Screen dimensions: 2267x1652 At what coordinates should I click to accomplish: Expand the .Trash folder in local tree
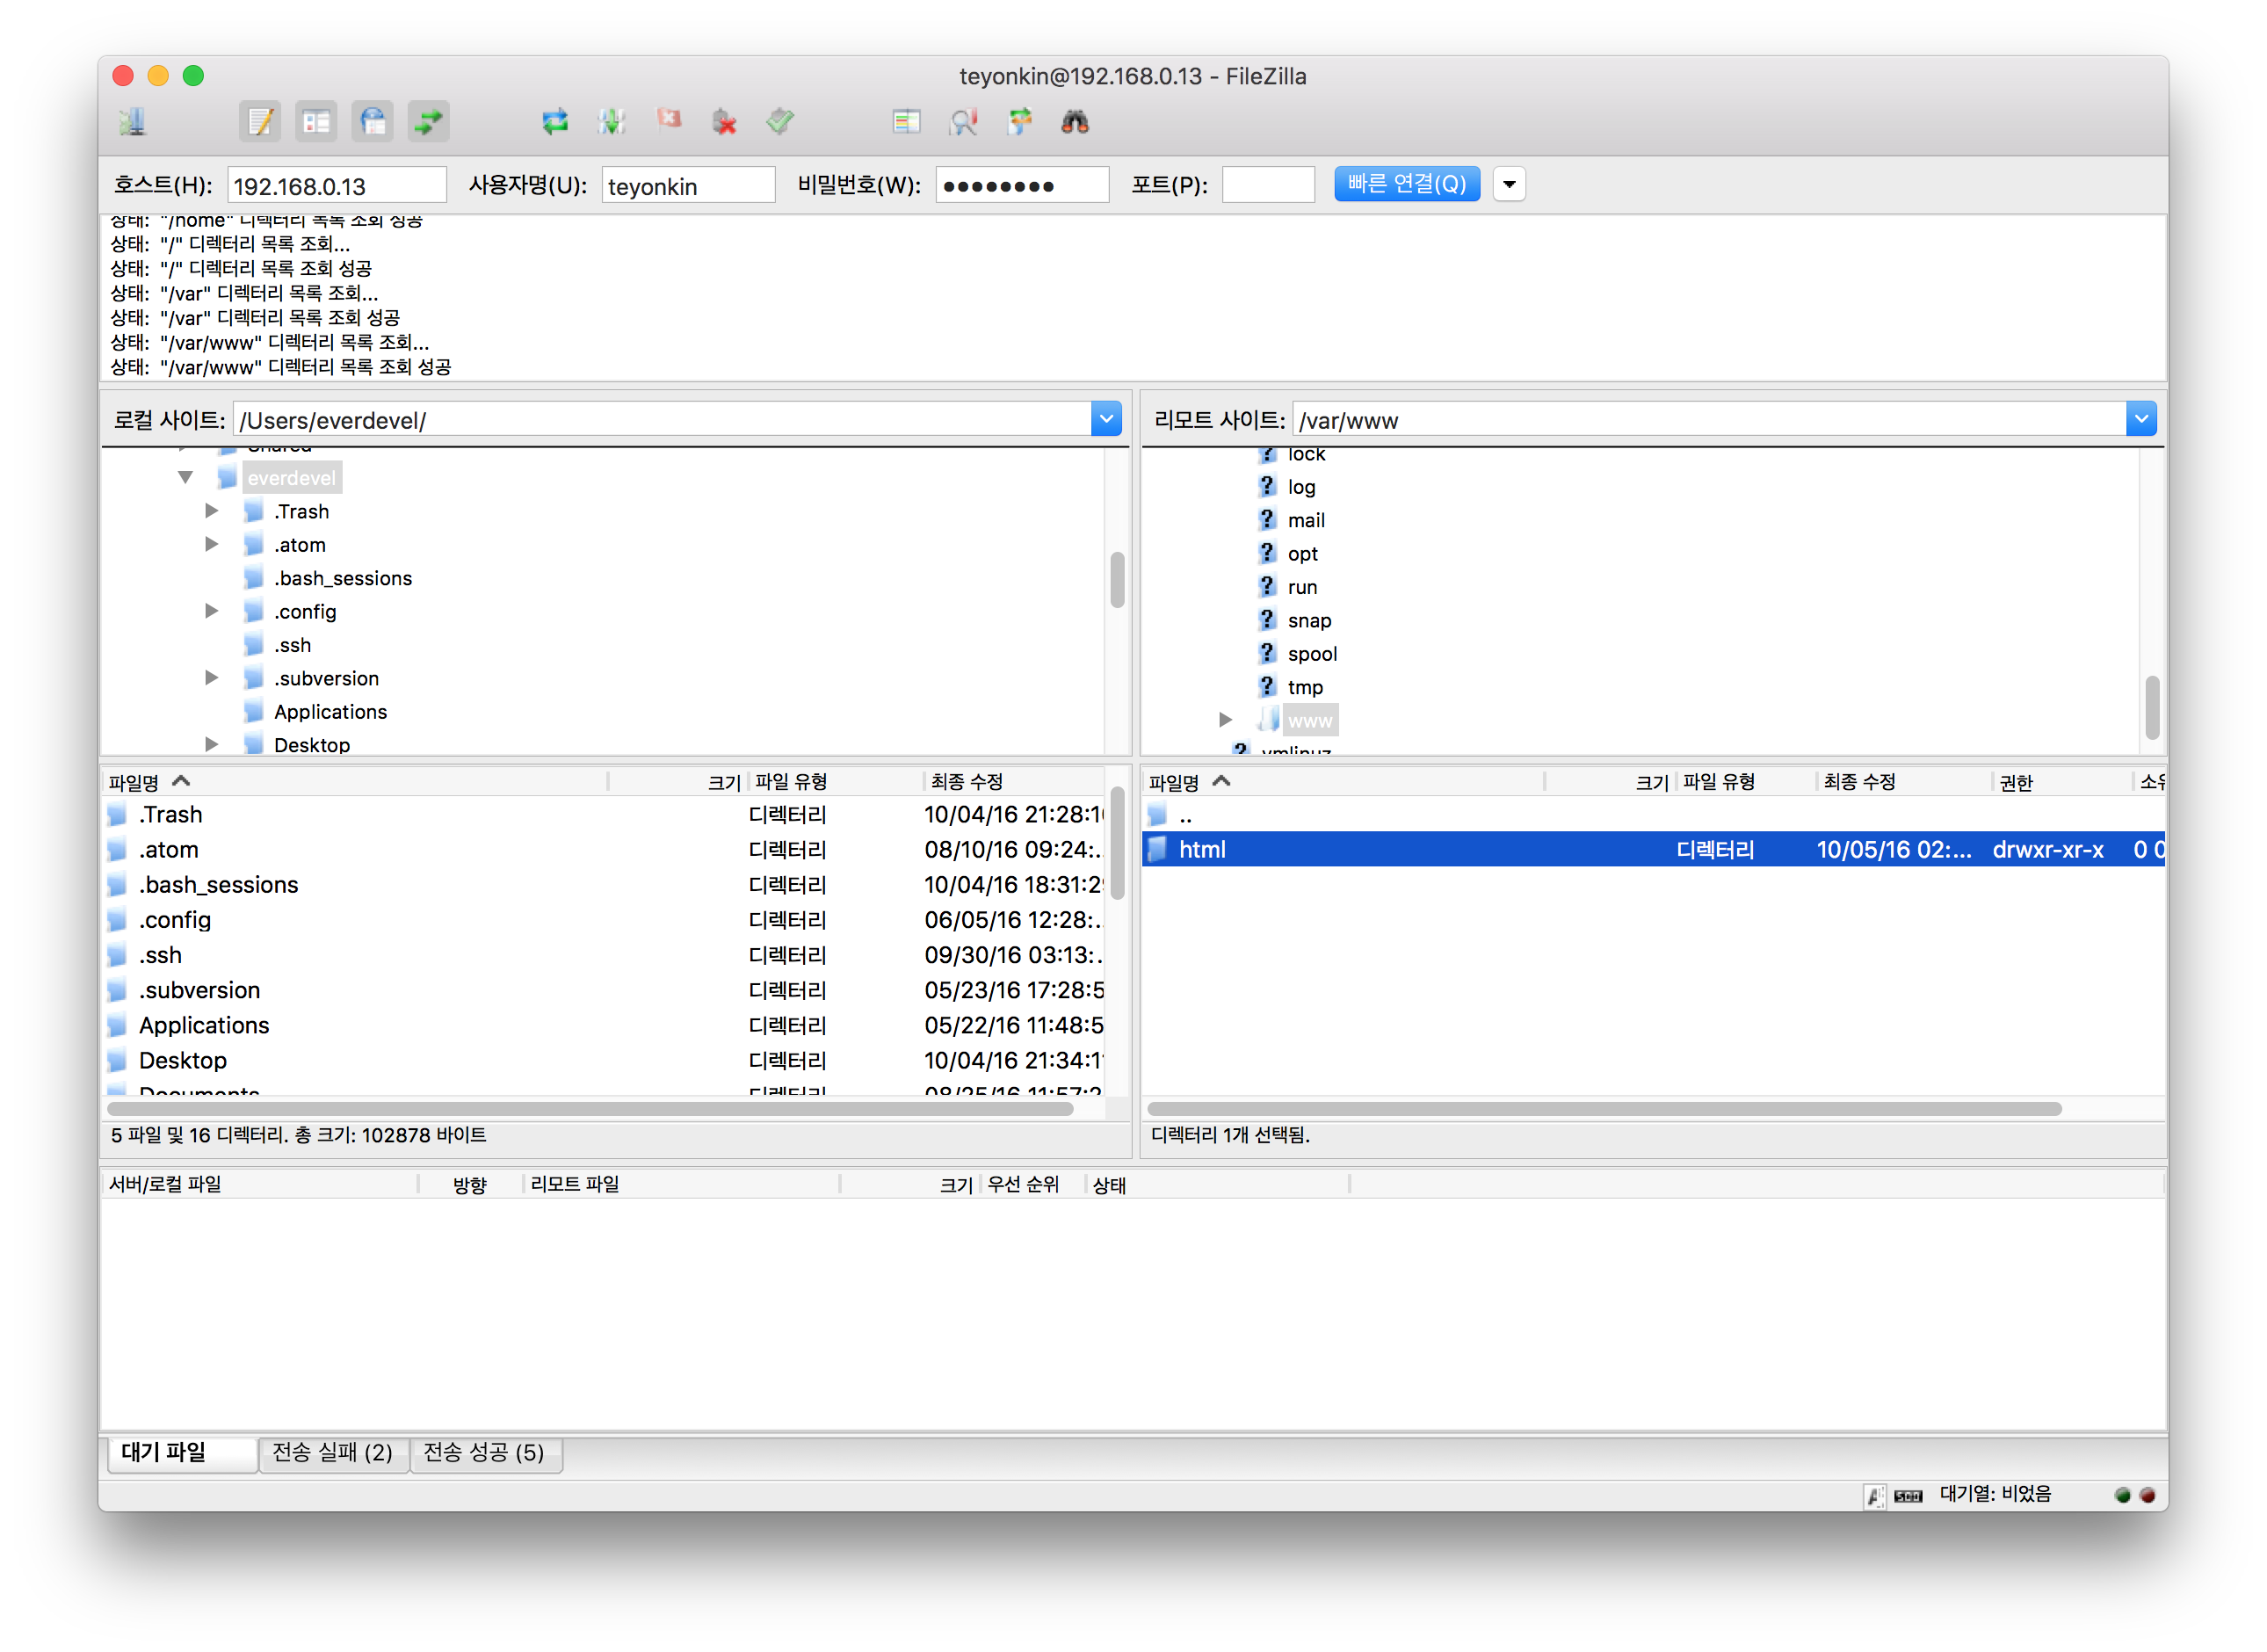pos(211,511)
